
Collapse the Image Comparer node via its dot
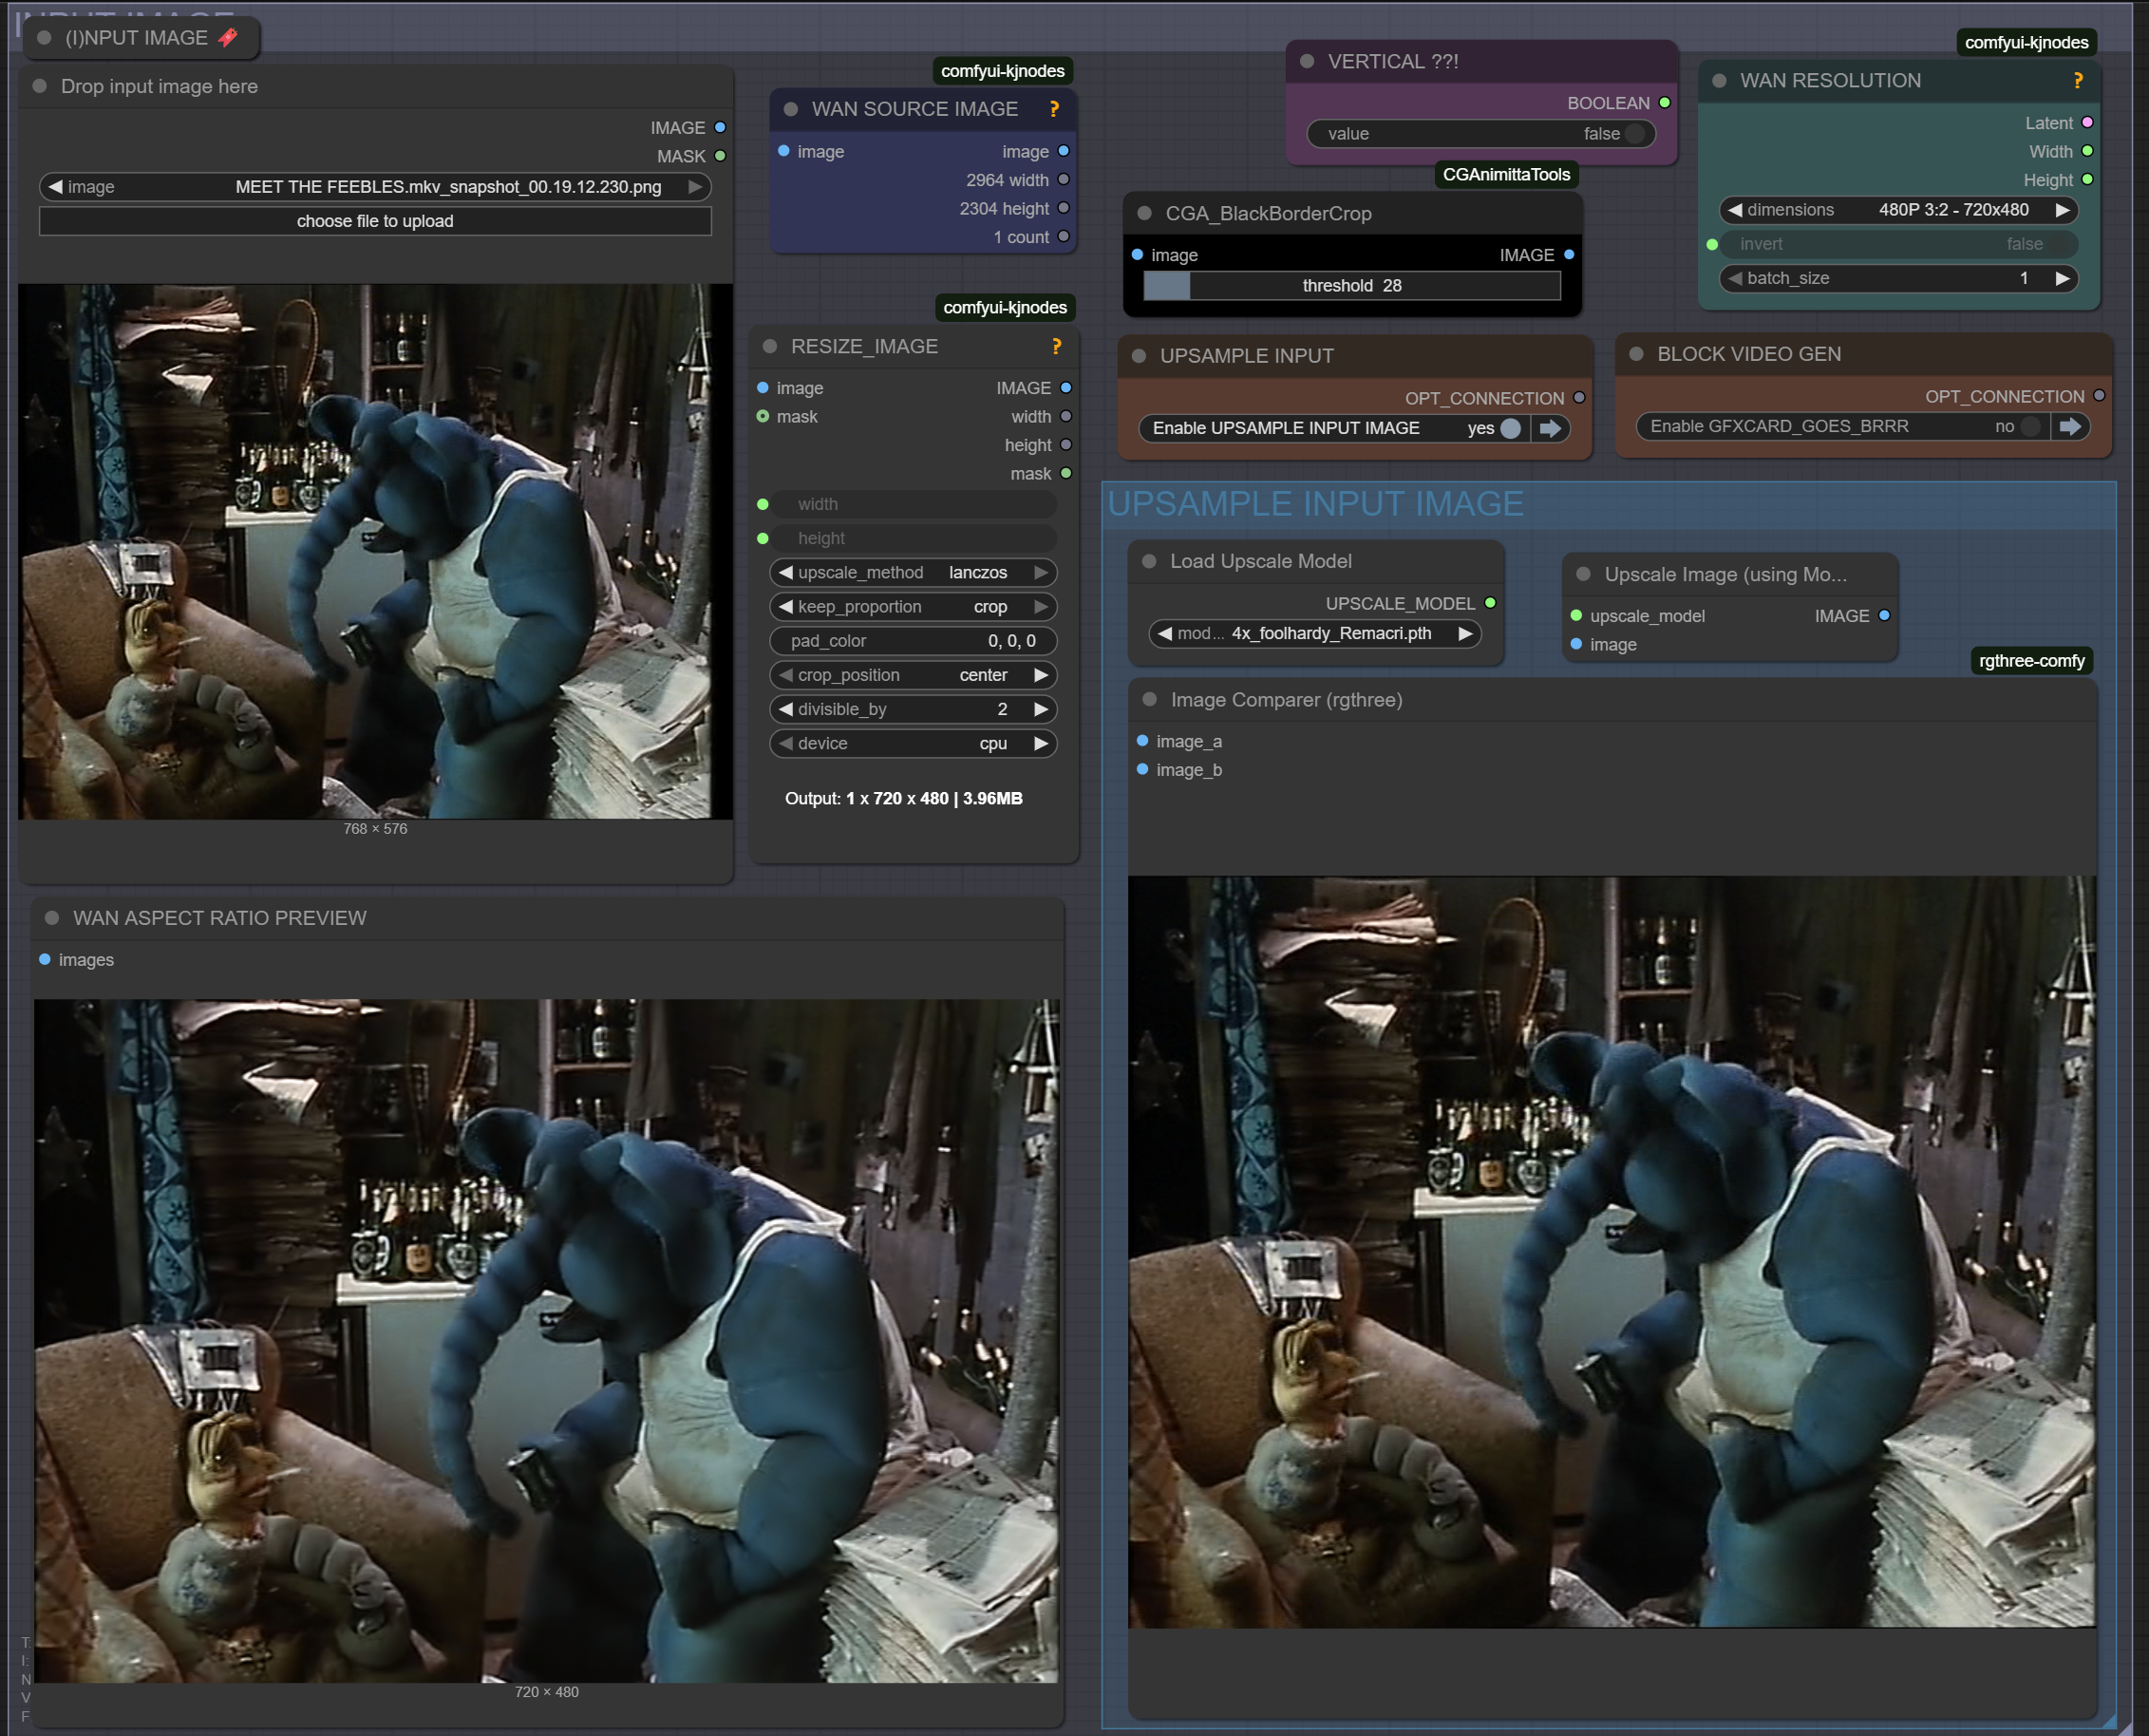pyautogui.click(x=1149, y=700)
